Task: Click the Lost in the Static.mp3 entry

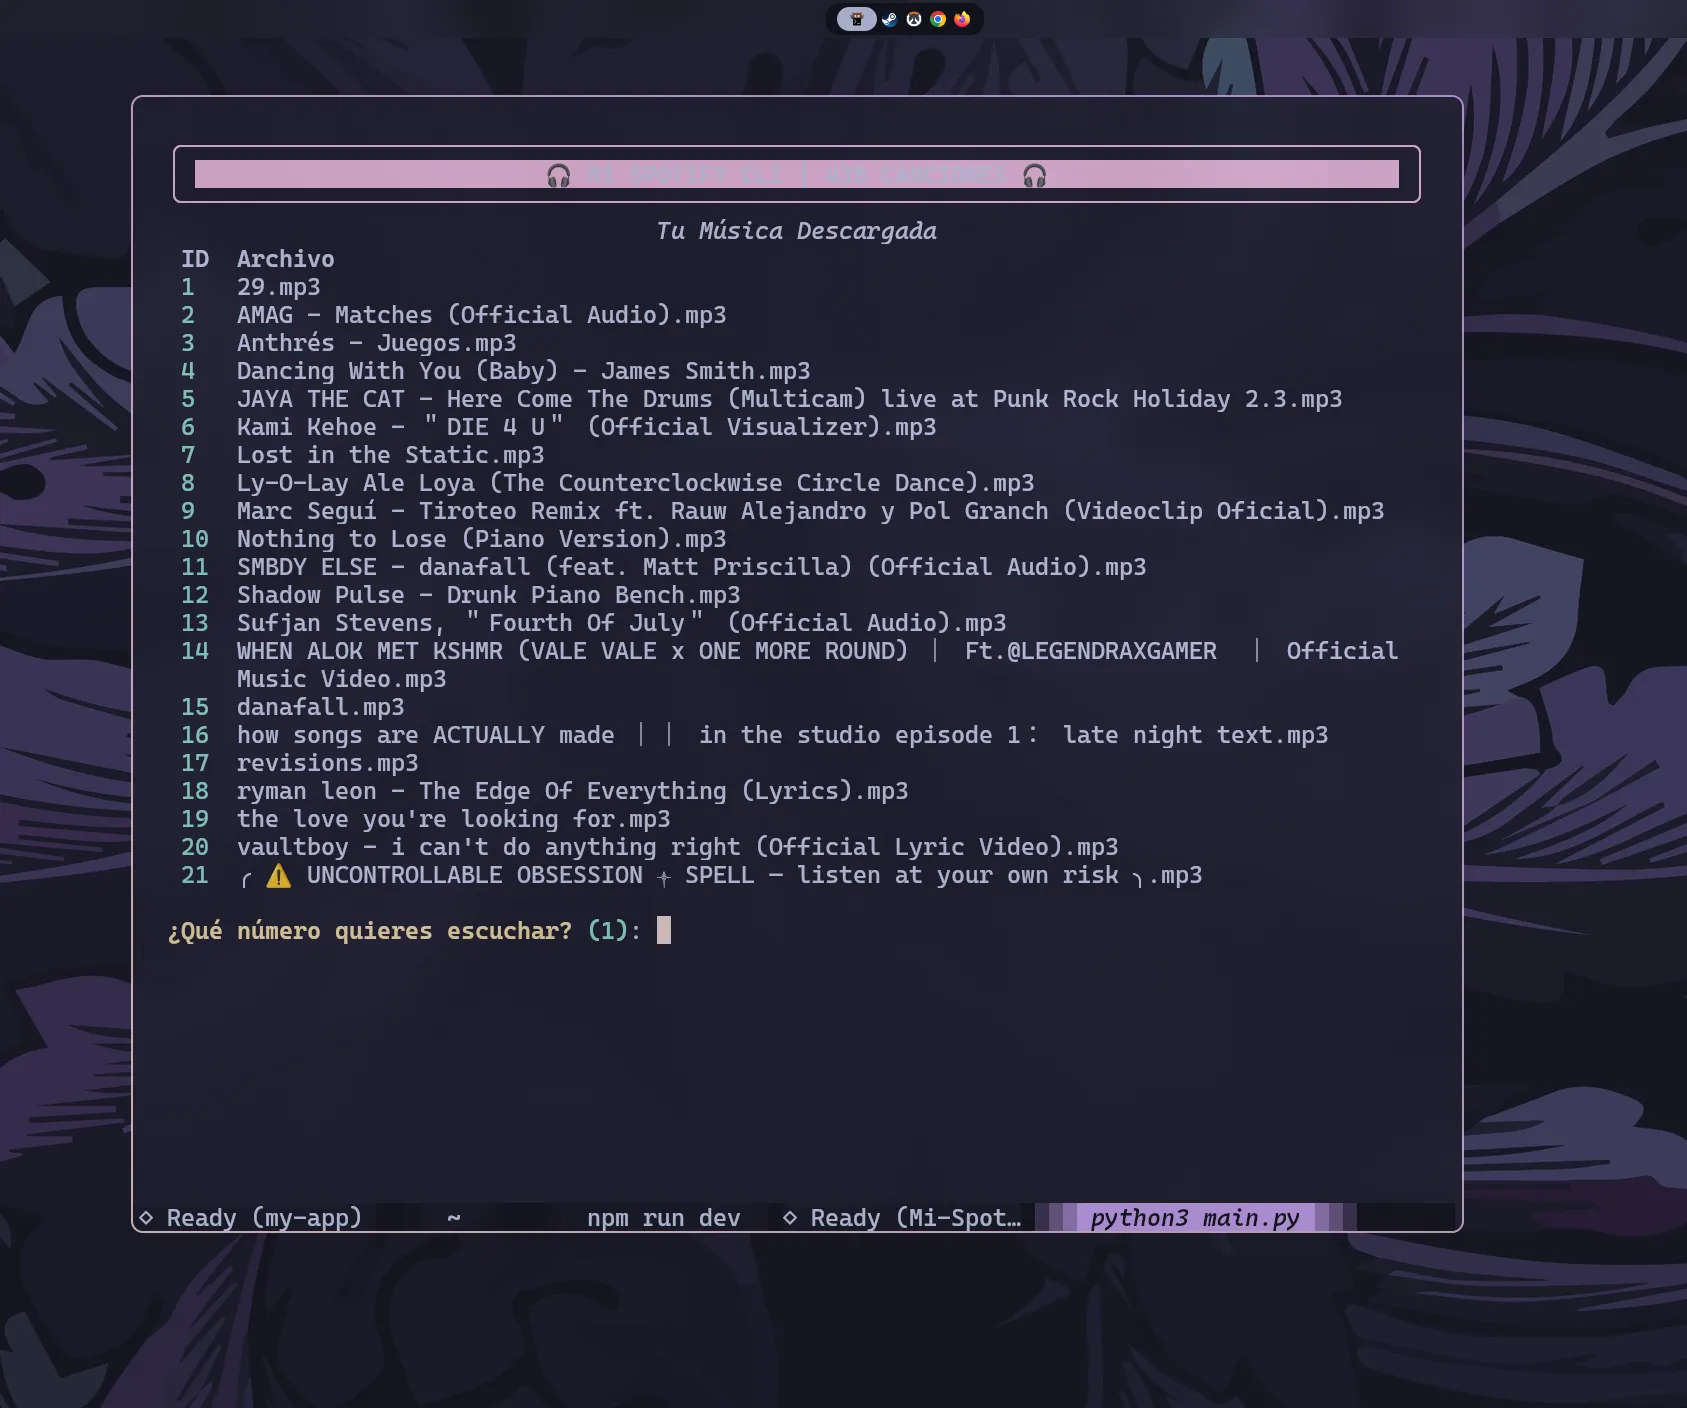Action: [x=391, y=456]
